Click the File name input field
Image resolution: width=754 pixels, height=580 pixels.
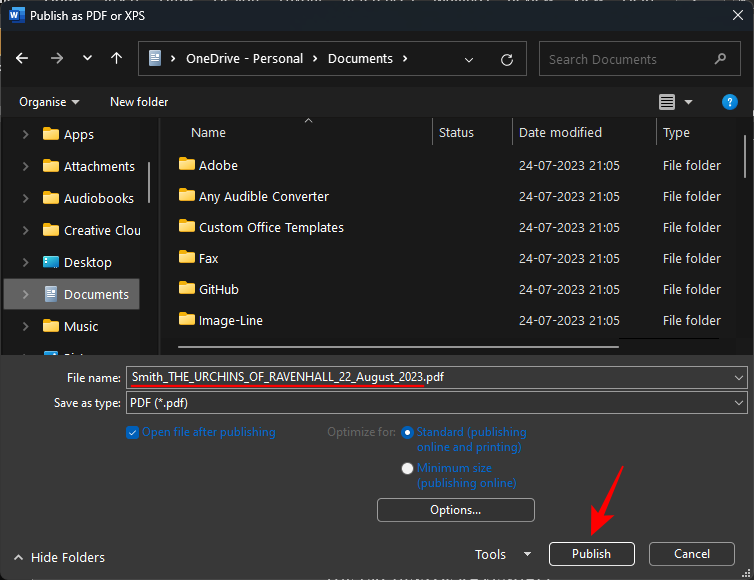[430, 377]
